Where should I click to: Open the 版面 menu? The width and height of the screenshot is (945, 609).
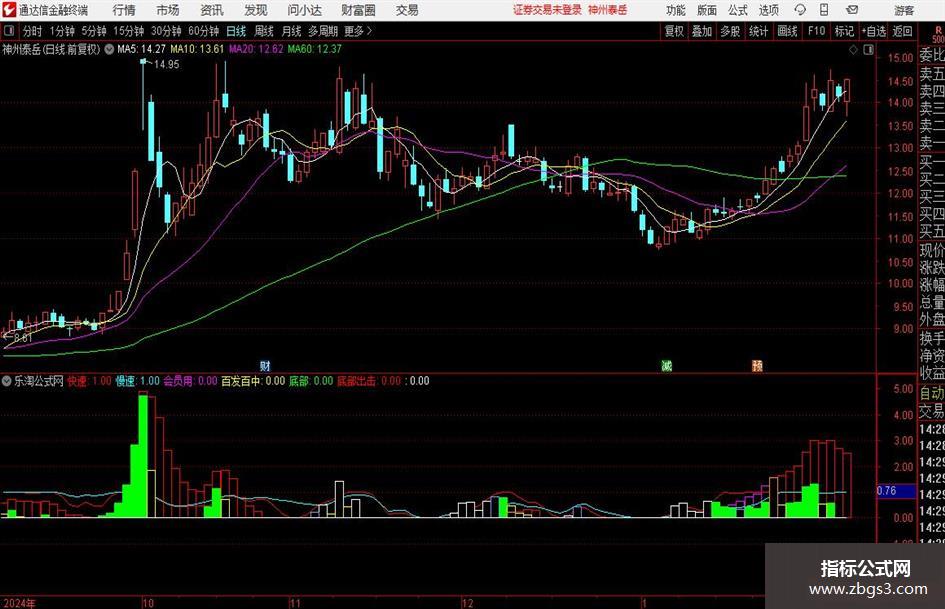[x=707, y=10]
